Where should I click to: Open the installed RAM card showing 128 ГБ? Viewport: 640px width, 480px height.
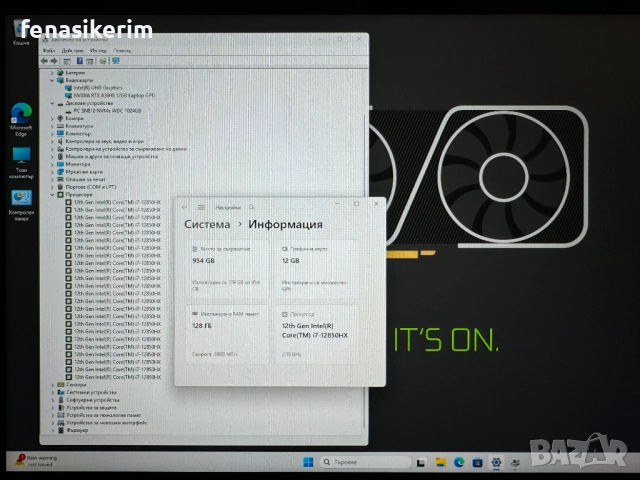click(x=227, y=334)
